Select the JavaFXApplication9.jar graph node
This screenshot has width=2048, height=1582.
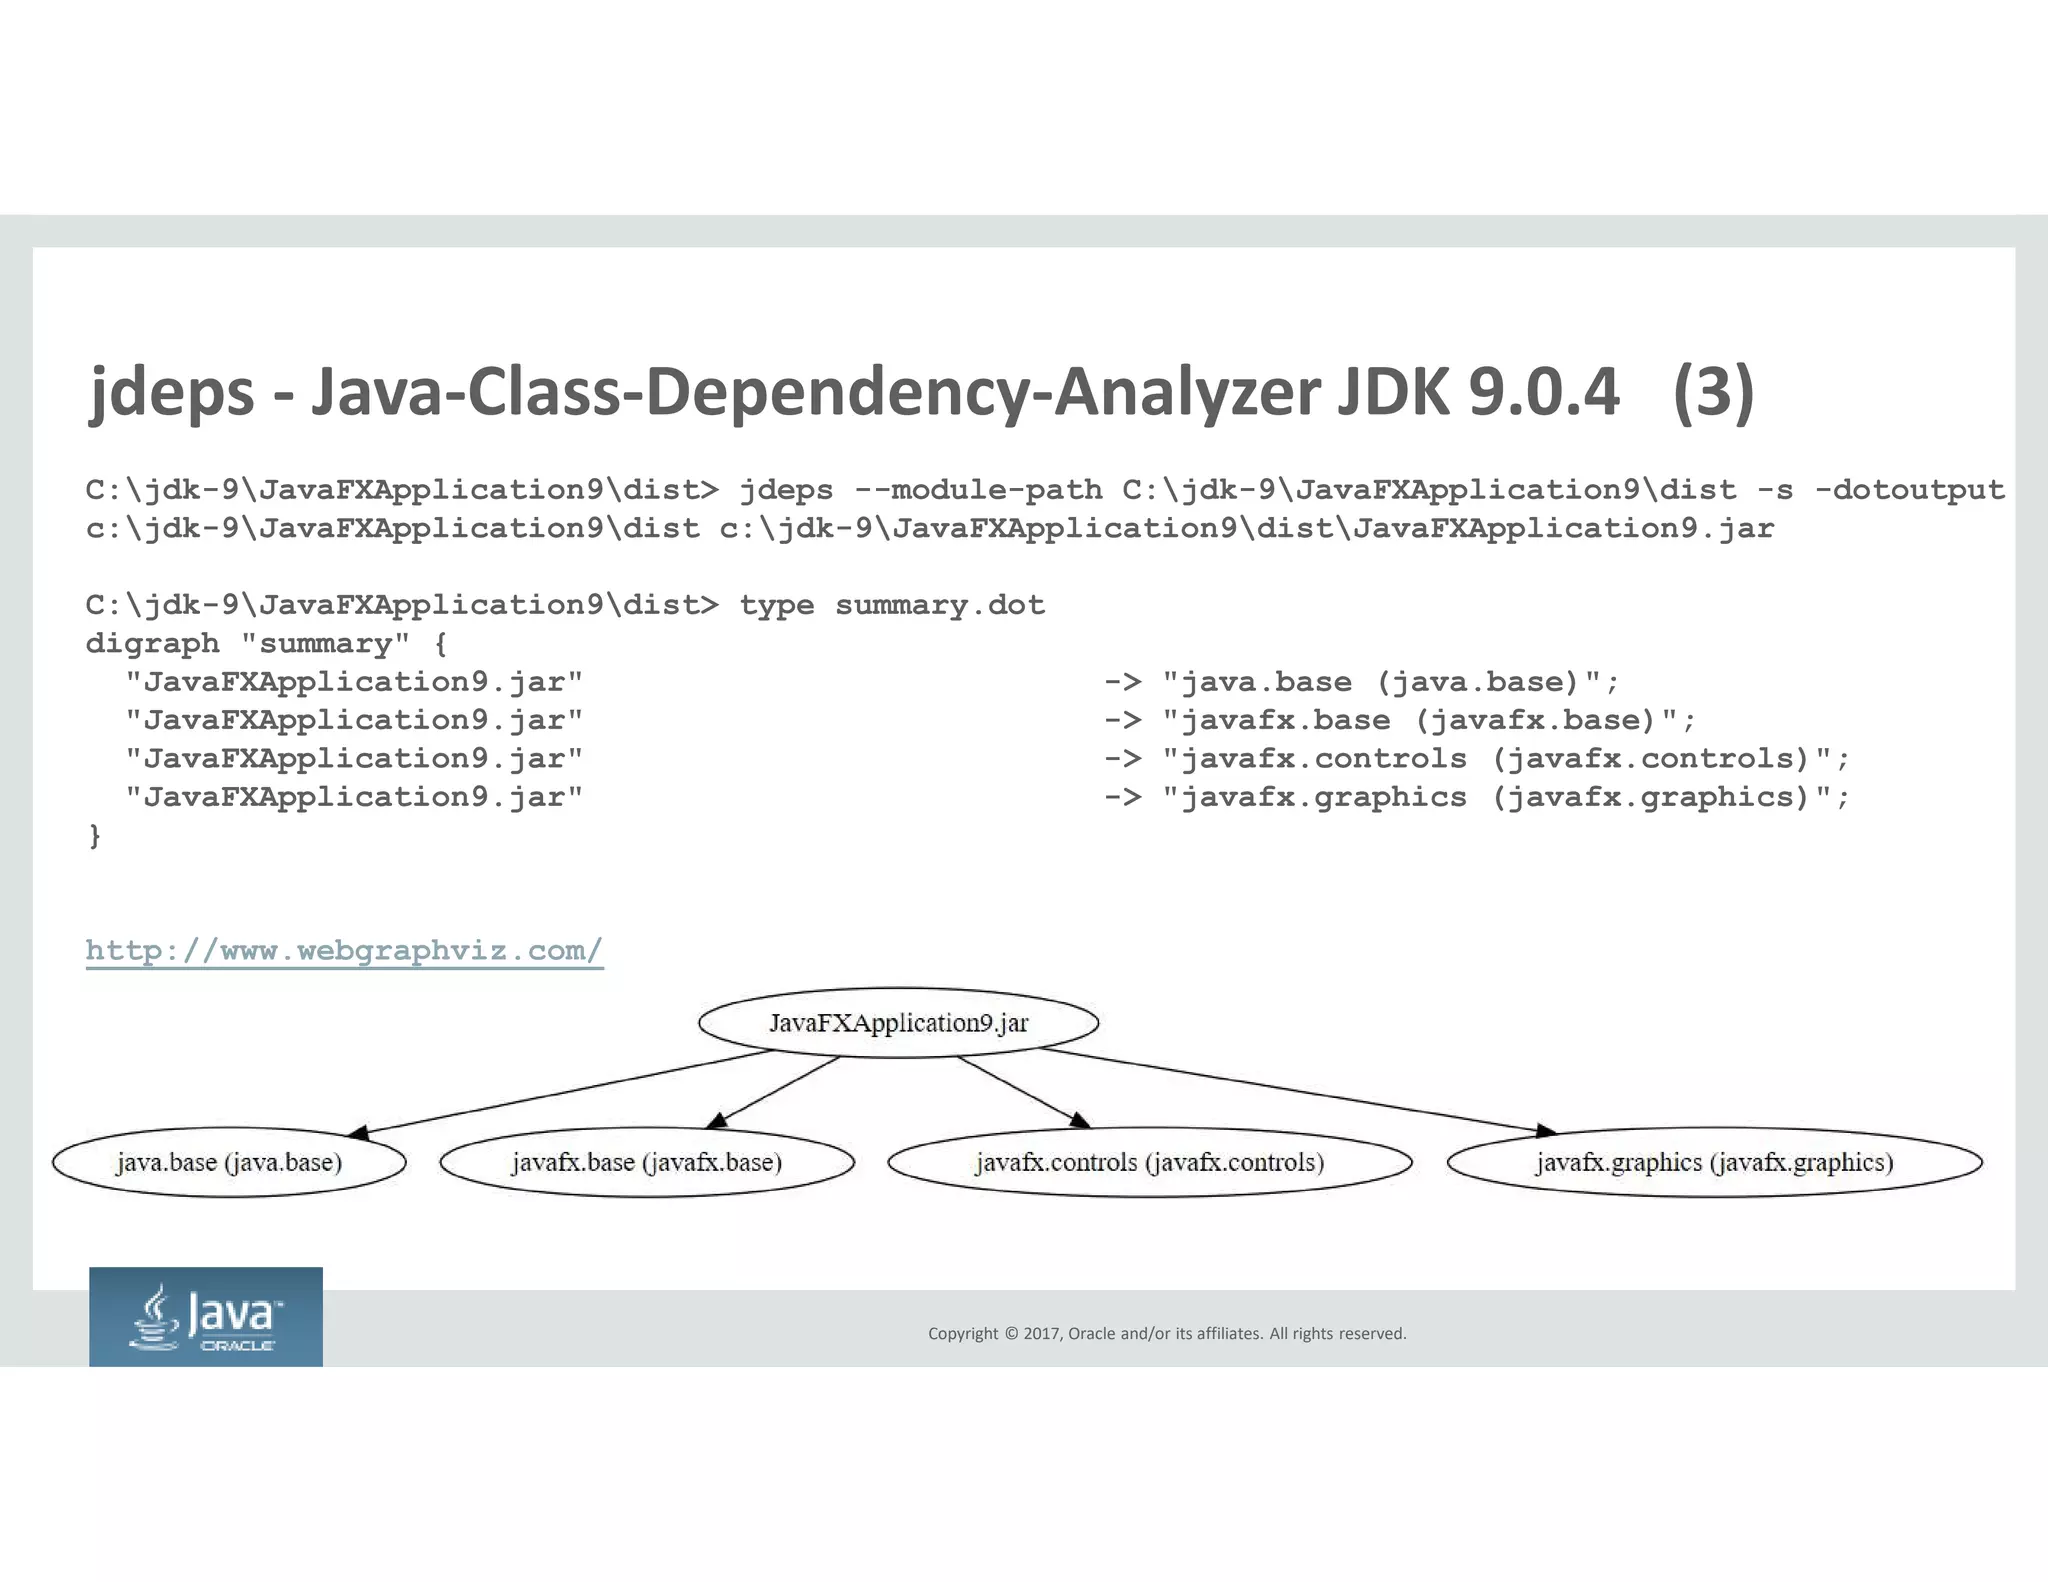pyautogui.click(x=898, y=1022)
